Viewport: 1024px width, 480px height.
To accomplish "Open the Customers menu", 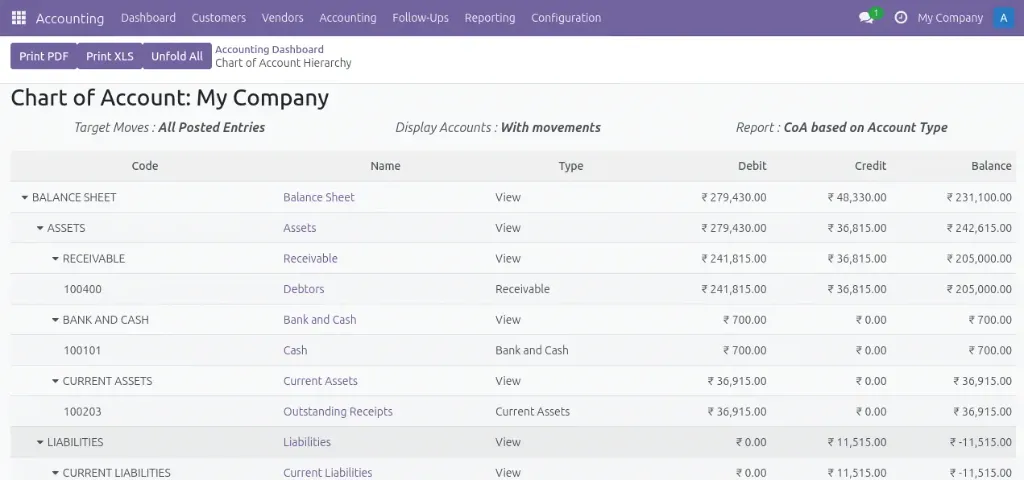I will pyautogui.click(x=219, y=18).
